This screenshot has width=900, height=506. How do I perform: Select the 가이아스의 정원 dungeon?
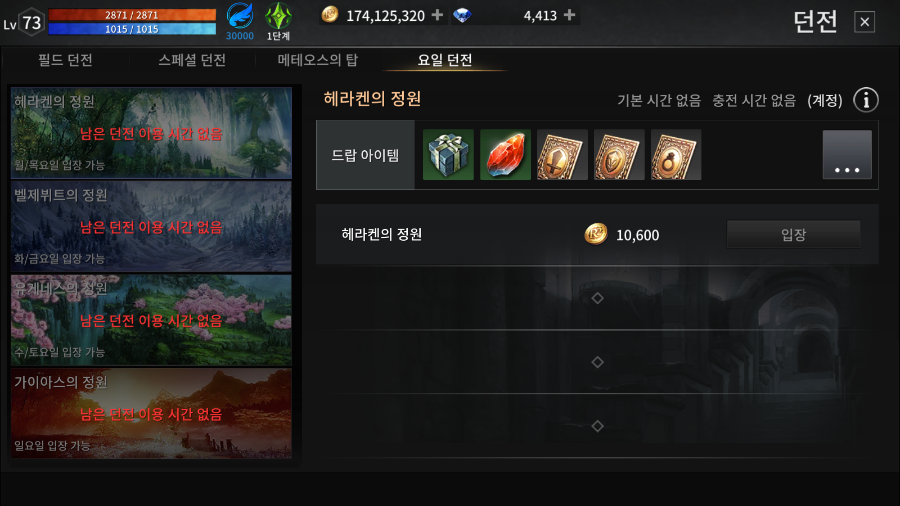[152, 413]
